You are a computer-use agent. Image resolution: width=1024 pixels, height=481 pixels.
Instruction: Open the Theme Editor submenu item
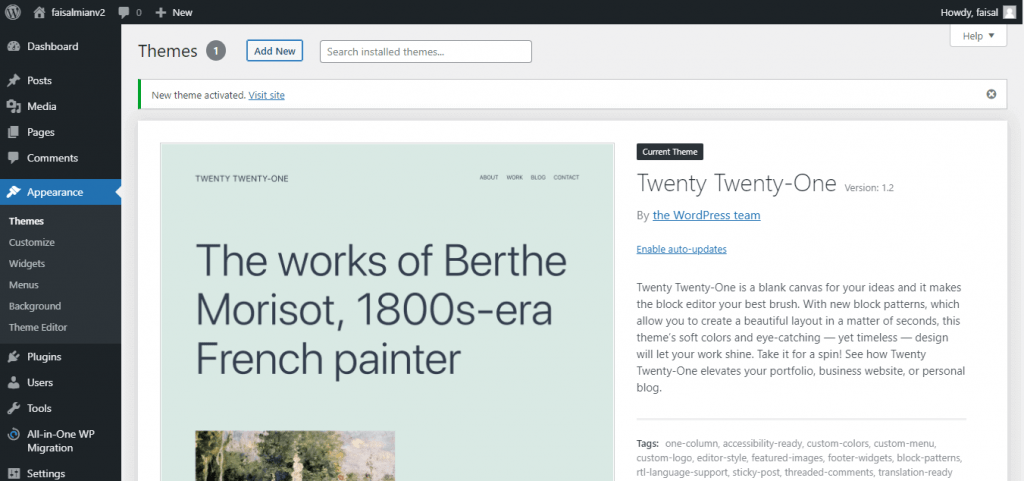point(38,327)
